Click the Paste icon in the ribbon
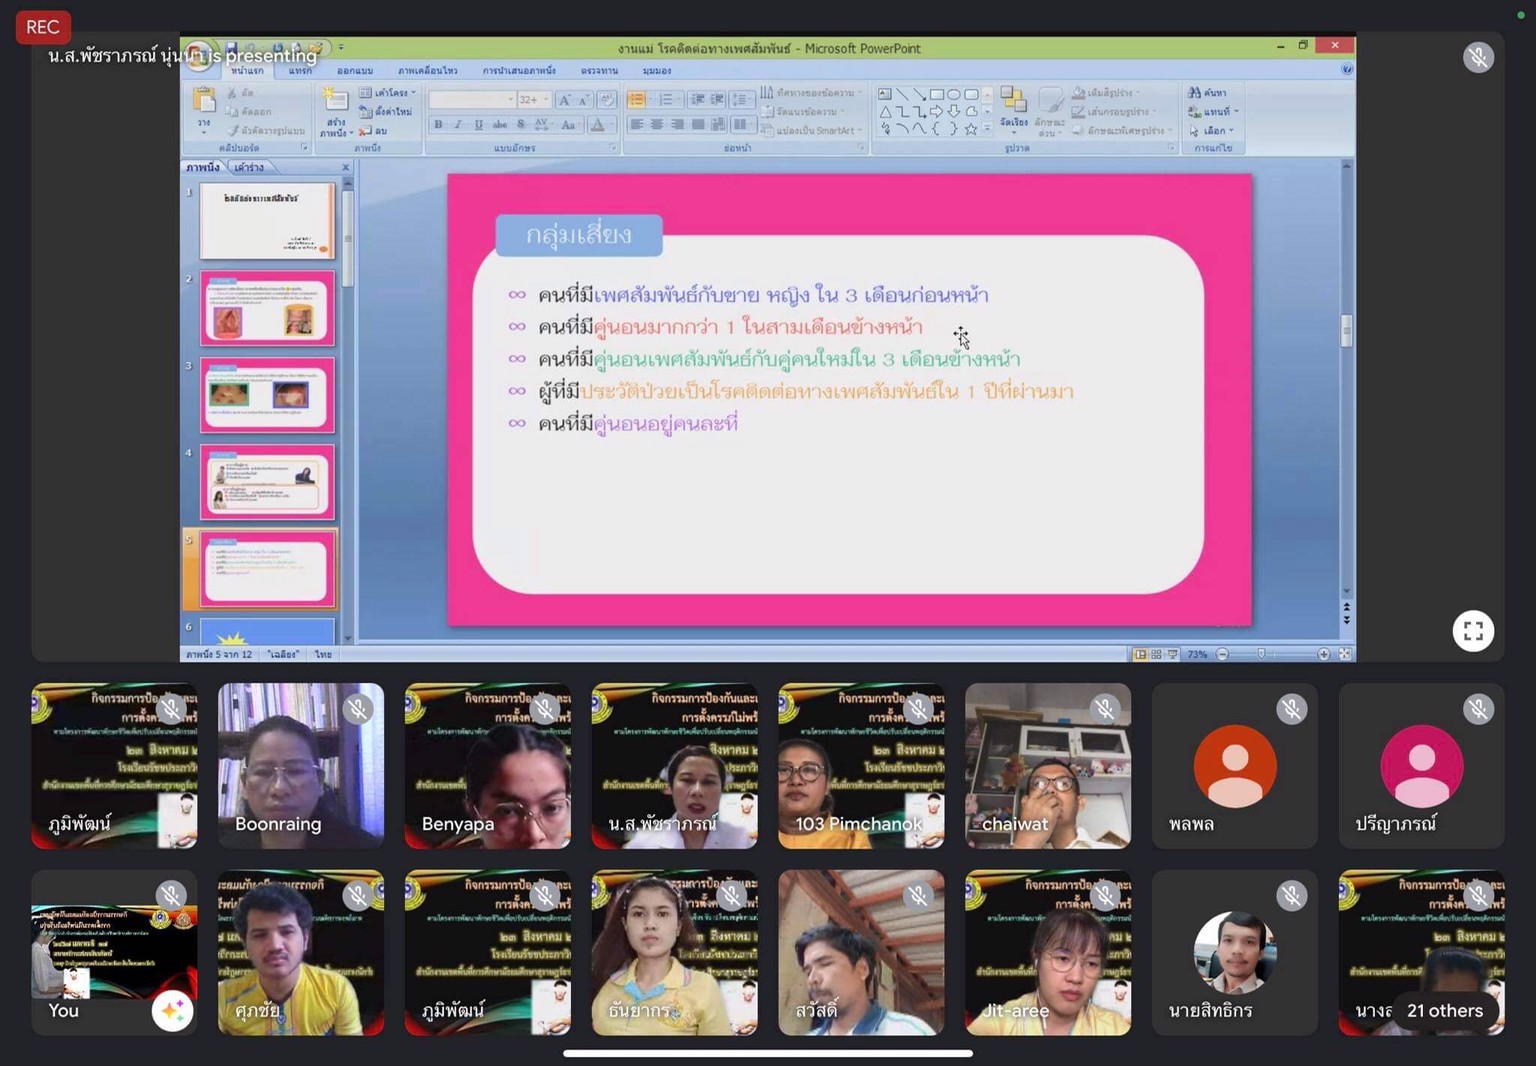 (204, 103)
